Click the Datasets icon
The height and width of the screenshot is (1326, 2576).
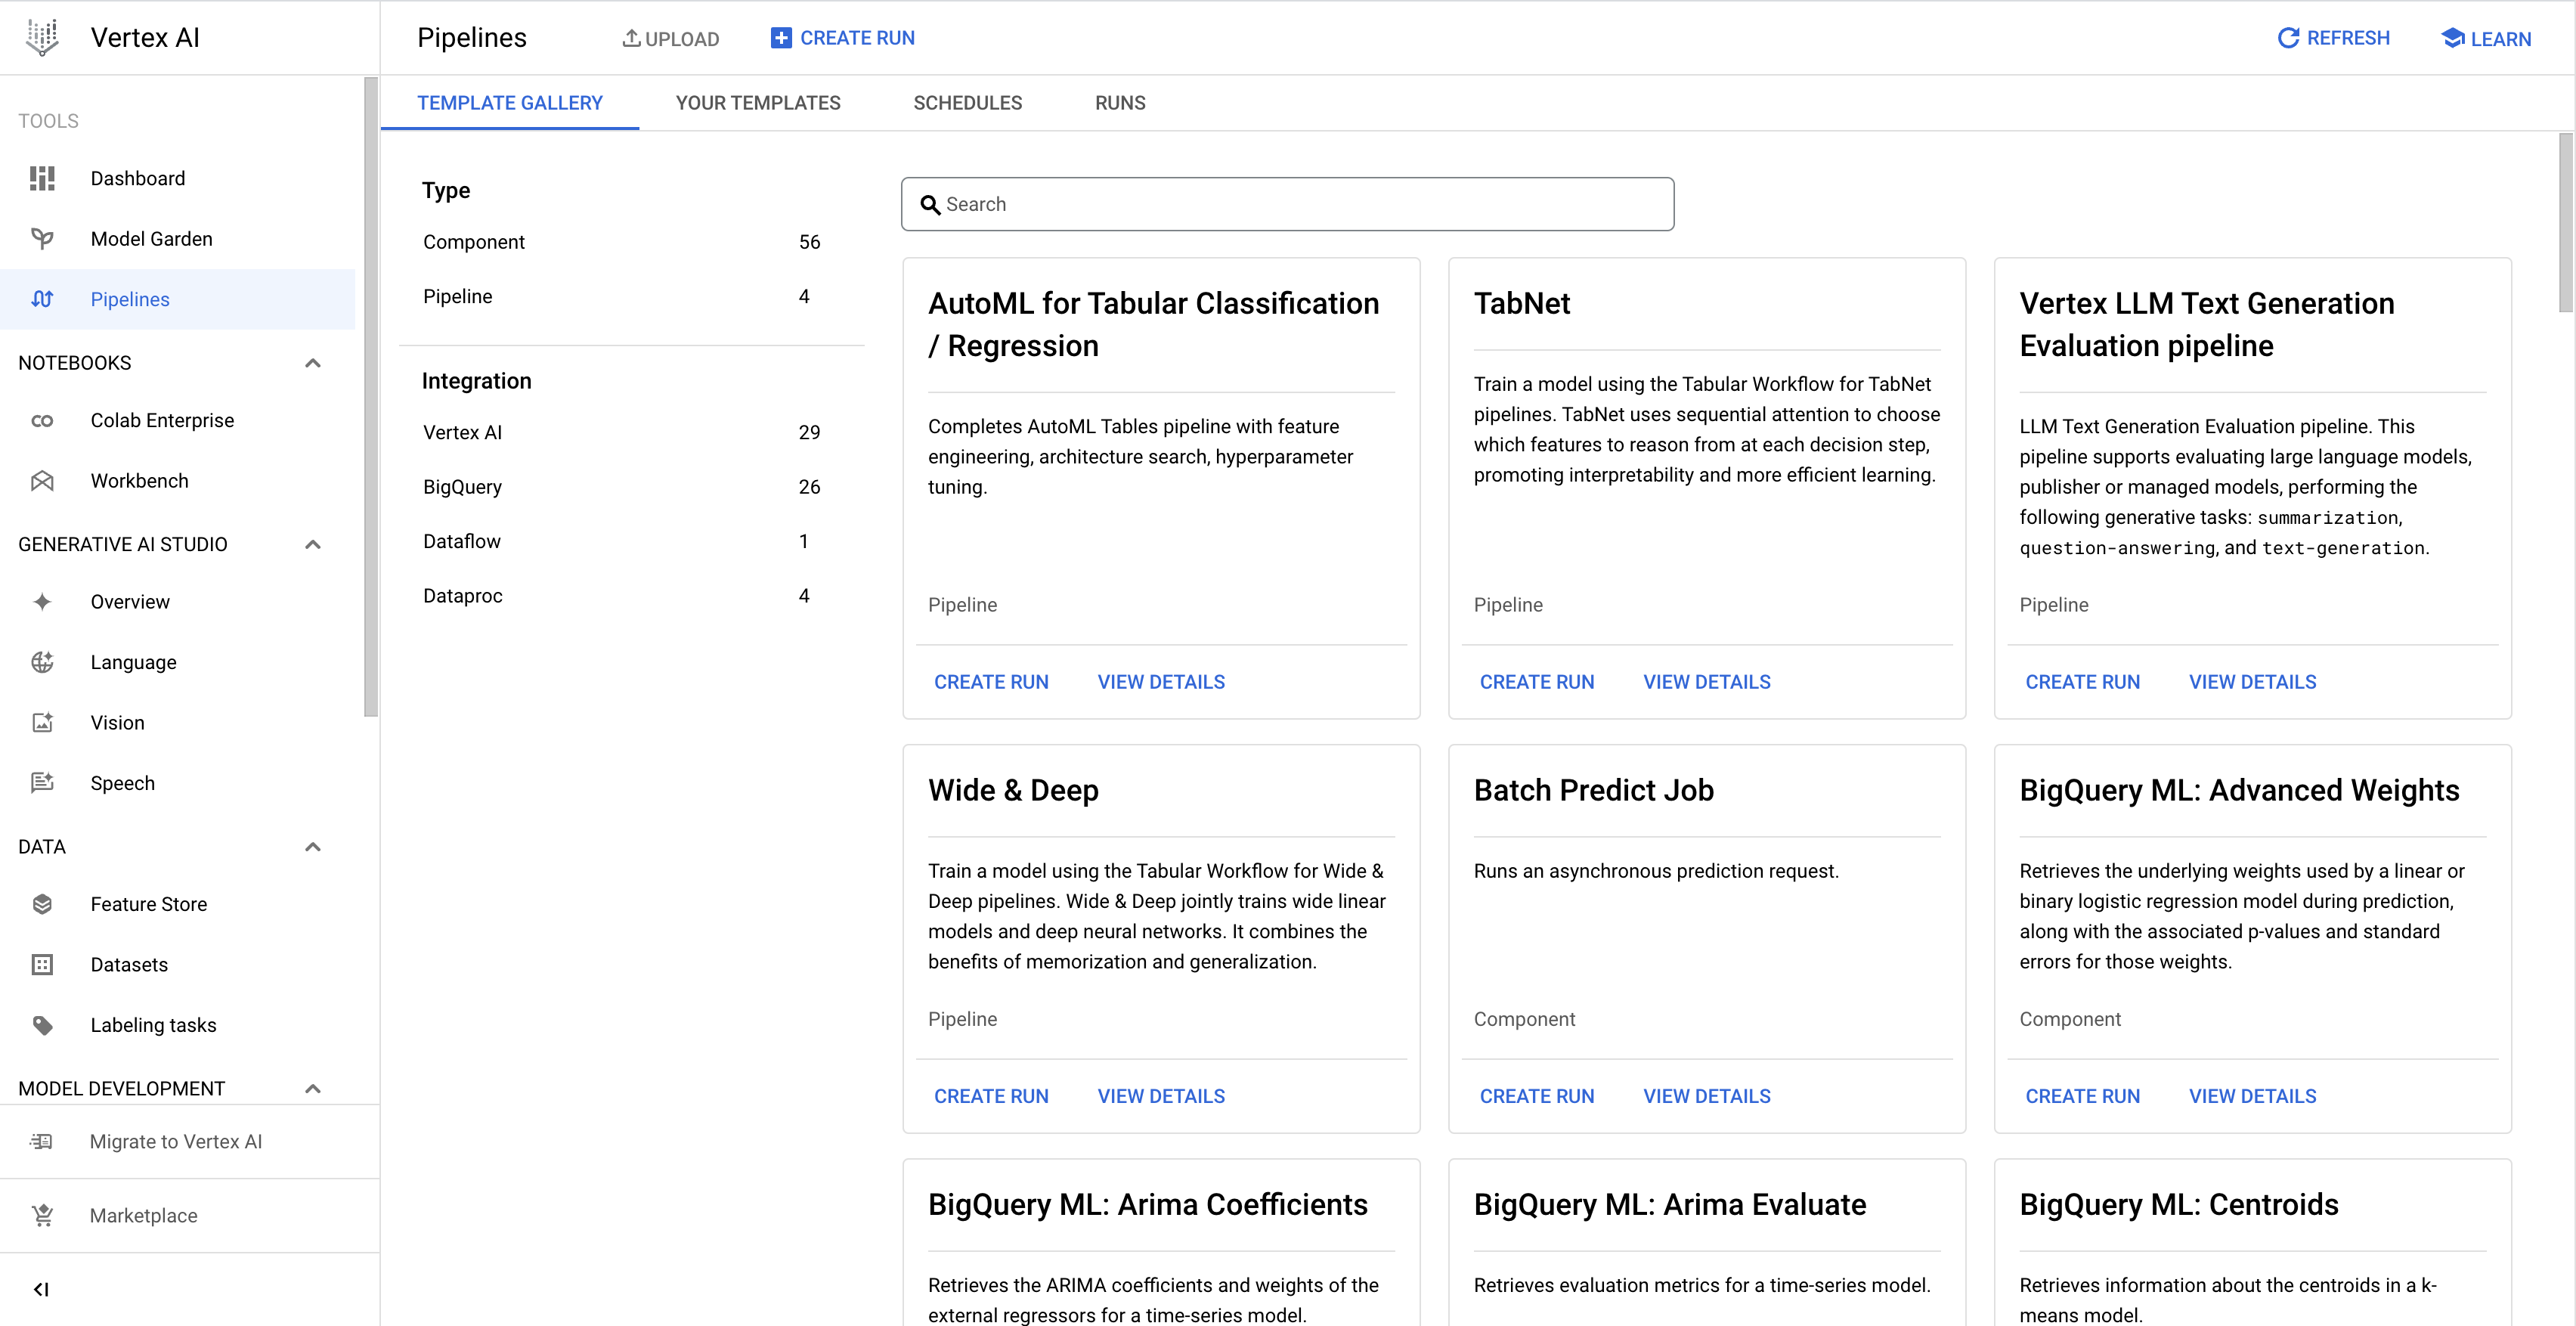pyautogui.click(x=41, y=964)
